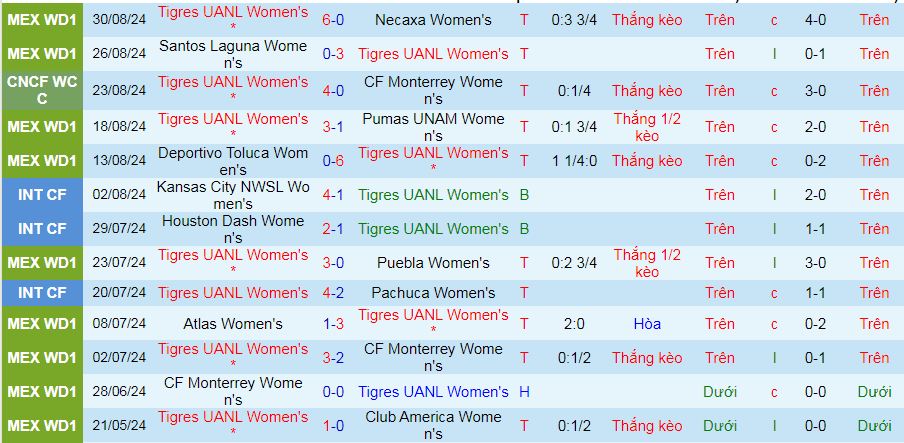Open the Atlas Women's team page
The width and height of the screenshot is (904, 443).
(232, 324)
